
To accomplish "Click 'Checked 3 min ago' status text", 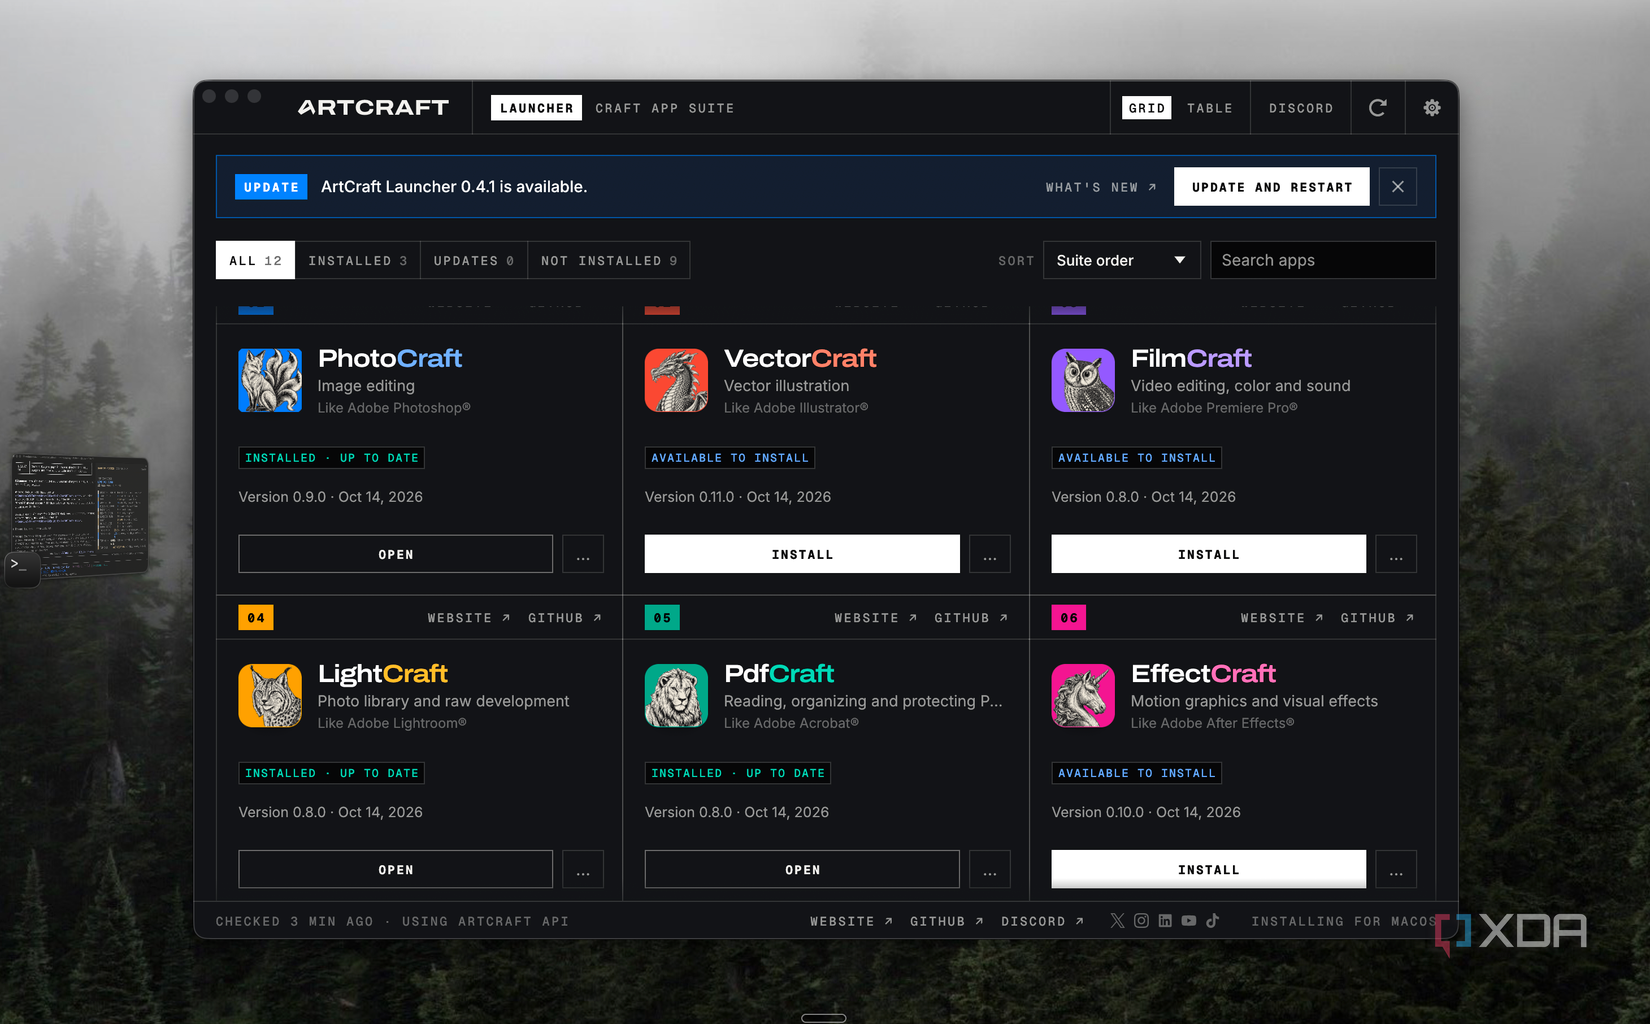I will [294, 921].
